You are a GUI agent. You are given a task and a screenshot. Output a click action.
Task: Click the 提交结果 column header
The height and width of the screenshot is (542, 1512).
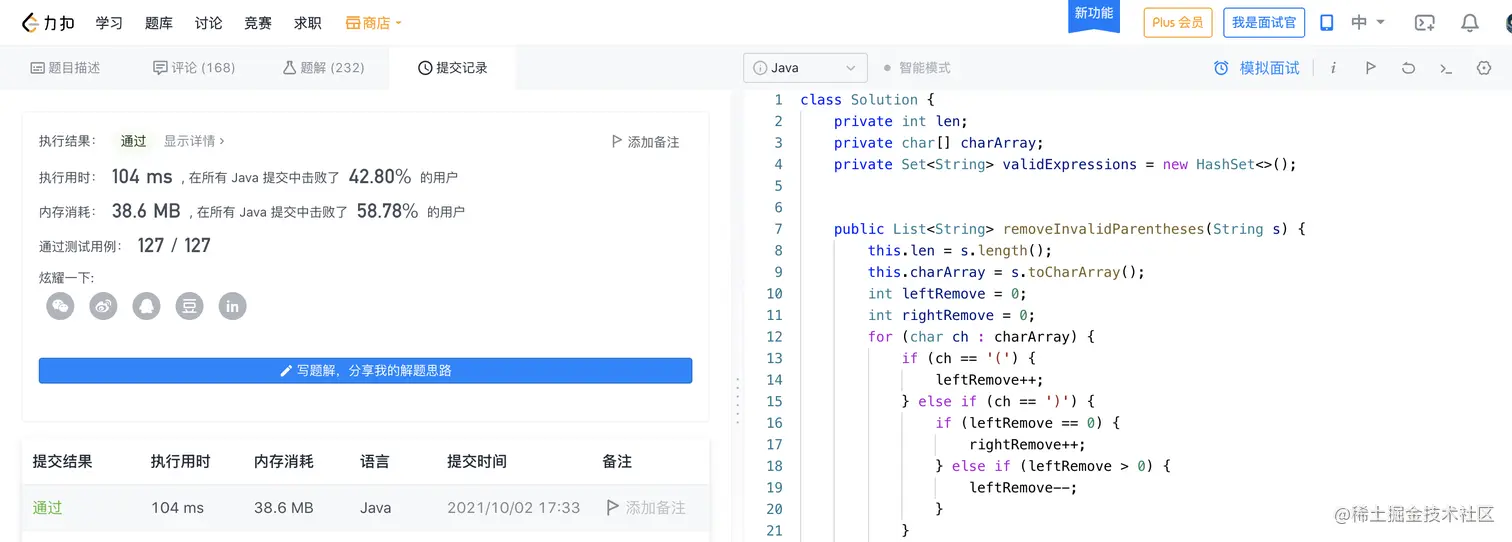tap(63, 461)
